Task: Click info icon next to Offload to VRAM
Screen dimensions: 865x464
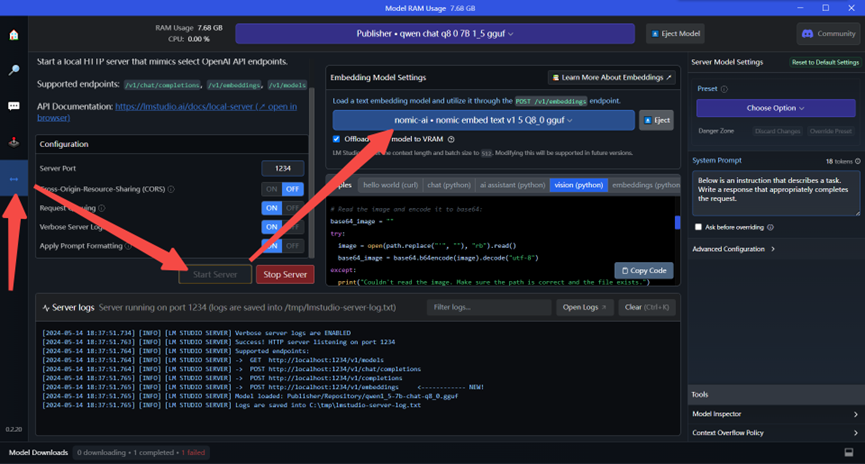Action: (451, 139)
